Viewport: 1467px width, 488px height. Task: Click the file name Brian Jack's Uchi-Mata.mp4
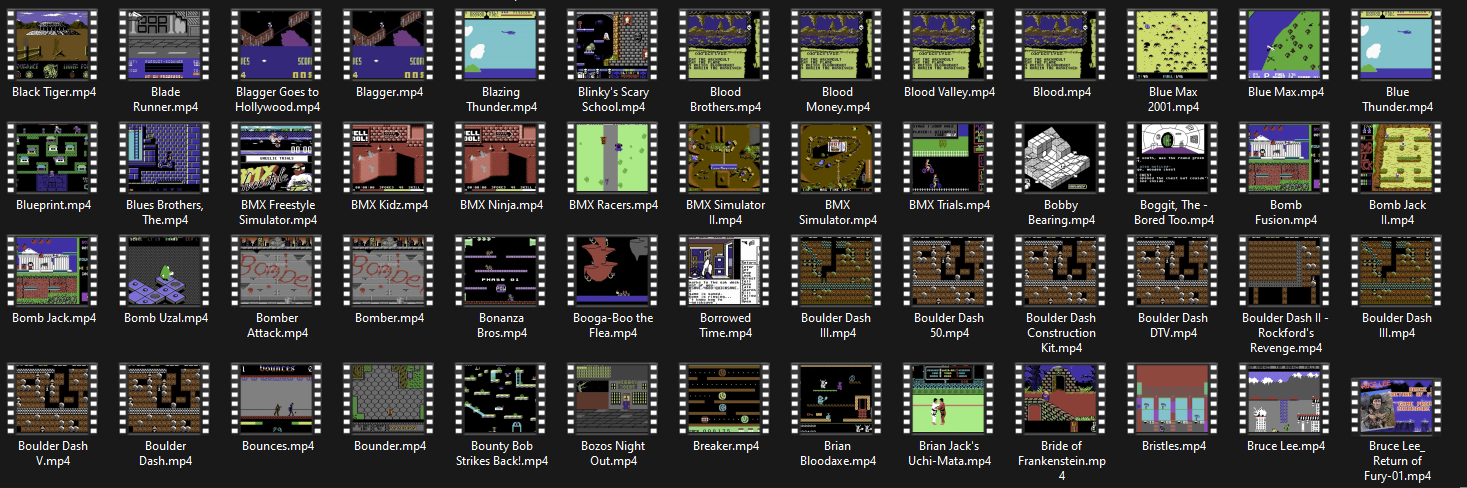tap(950, 453)
